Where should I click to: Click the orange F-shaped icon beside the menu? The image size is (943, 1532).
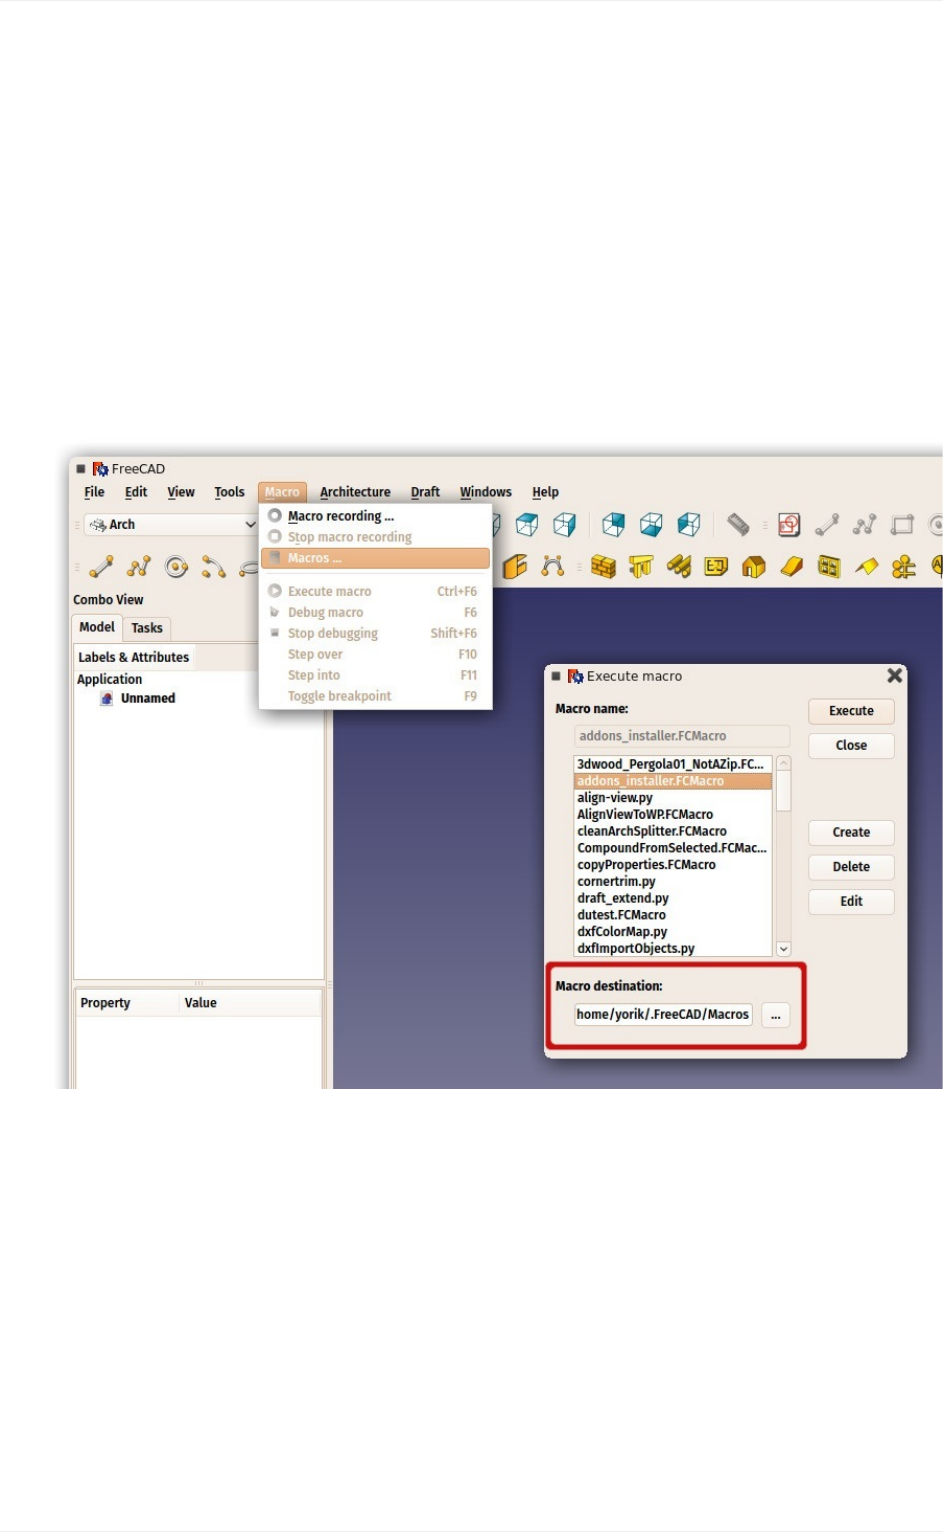point(515,567)
